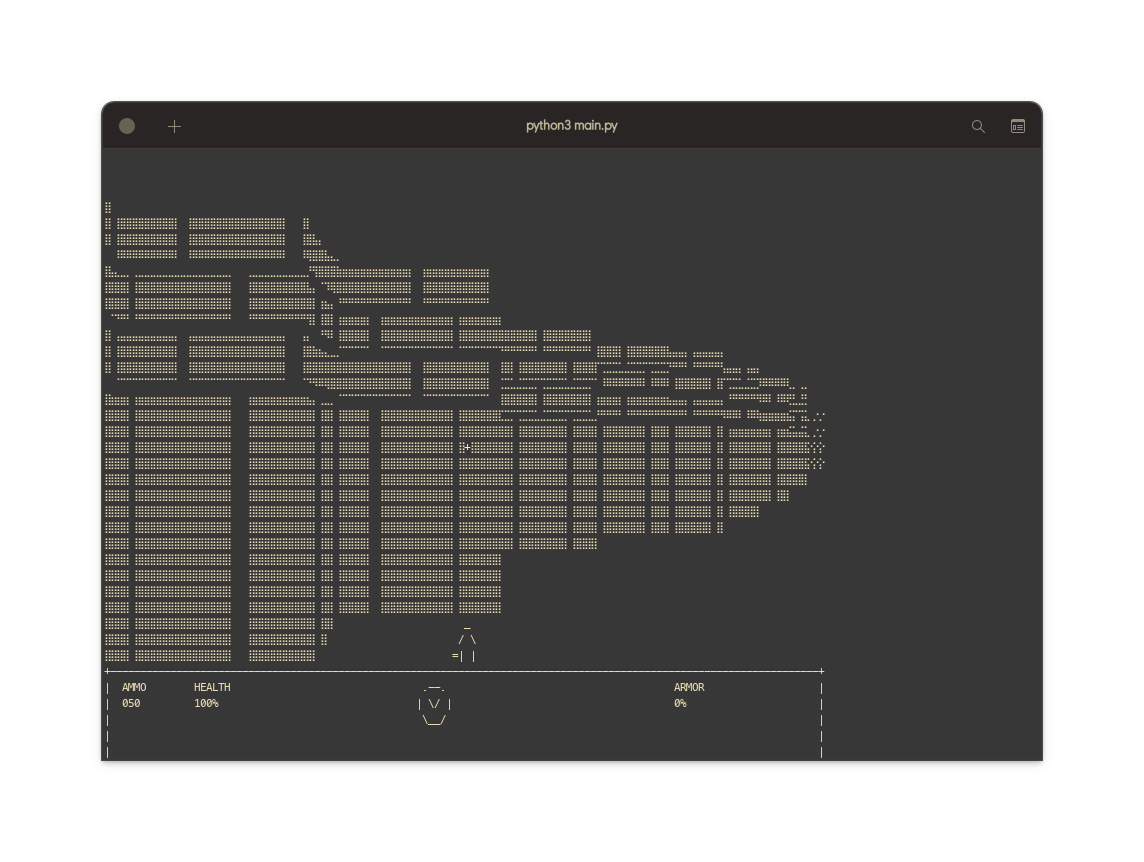
Task: Click the HEALTH label in the HUD
Action: (212, 687)
